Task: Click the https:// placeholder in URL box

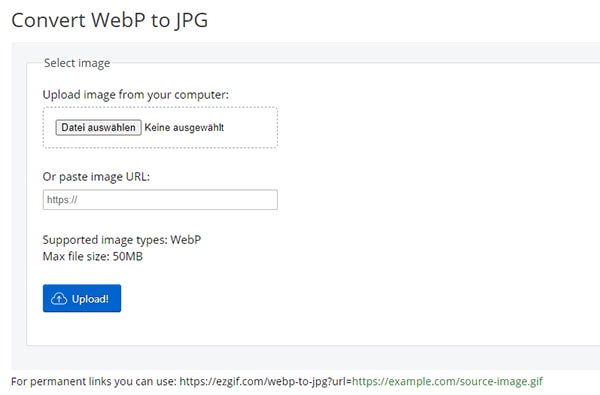Action: [62, 199]
